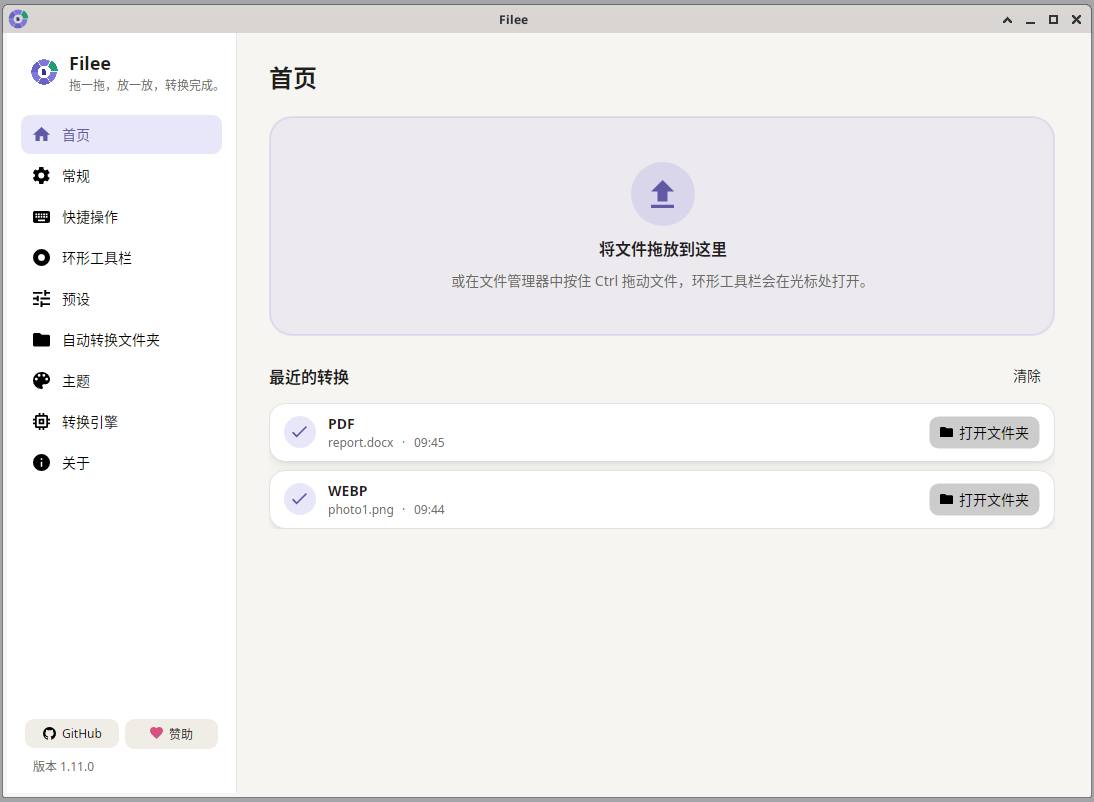Navigate to 转换引擎 settings

[121, 422]
